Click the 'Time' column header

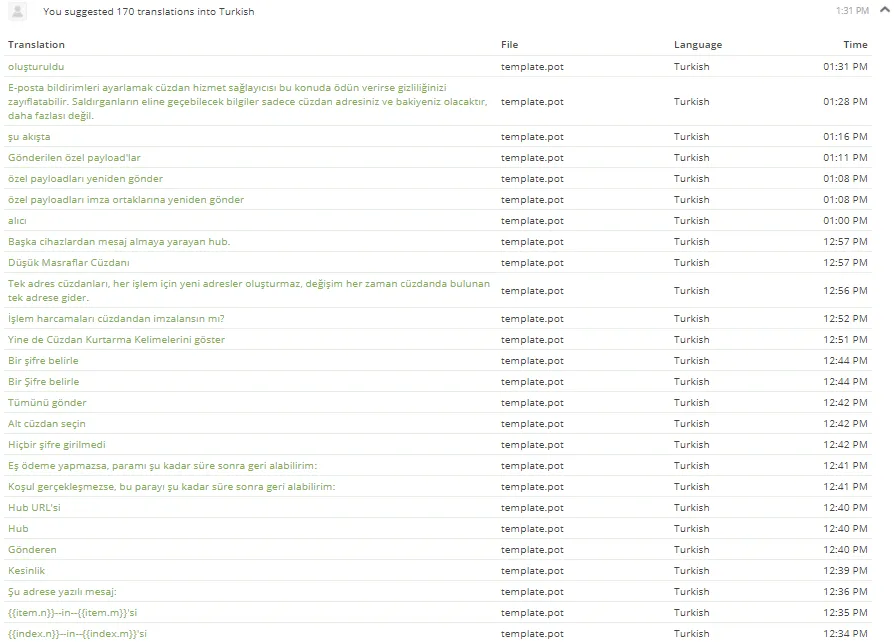pyautogui.click(x=856, y=45)
